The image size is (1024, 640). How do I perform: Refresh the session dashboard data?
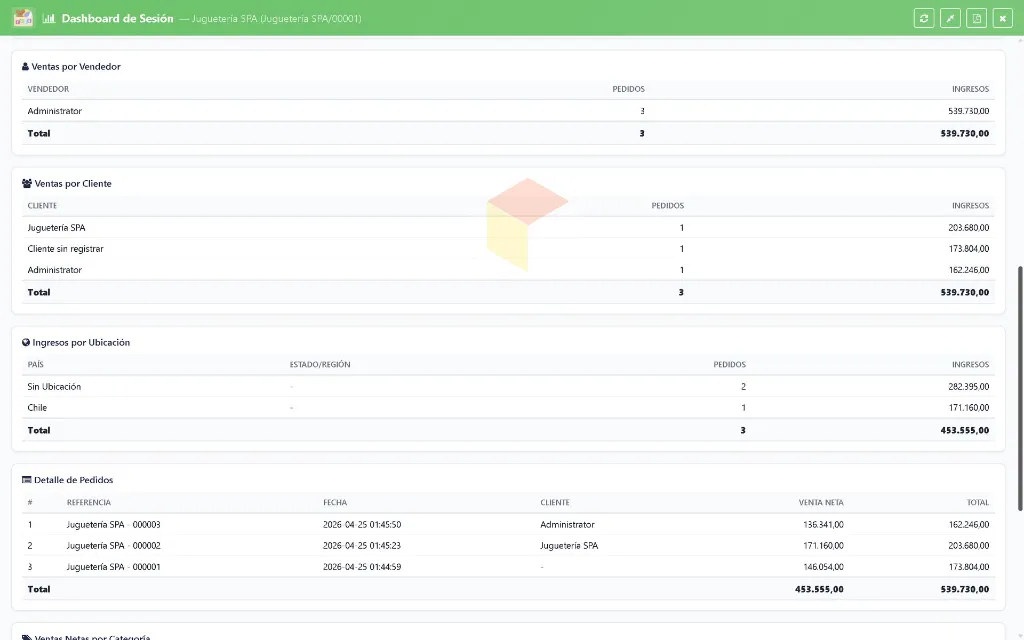pyautogui.click(x=923, y=18)
